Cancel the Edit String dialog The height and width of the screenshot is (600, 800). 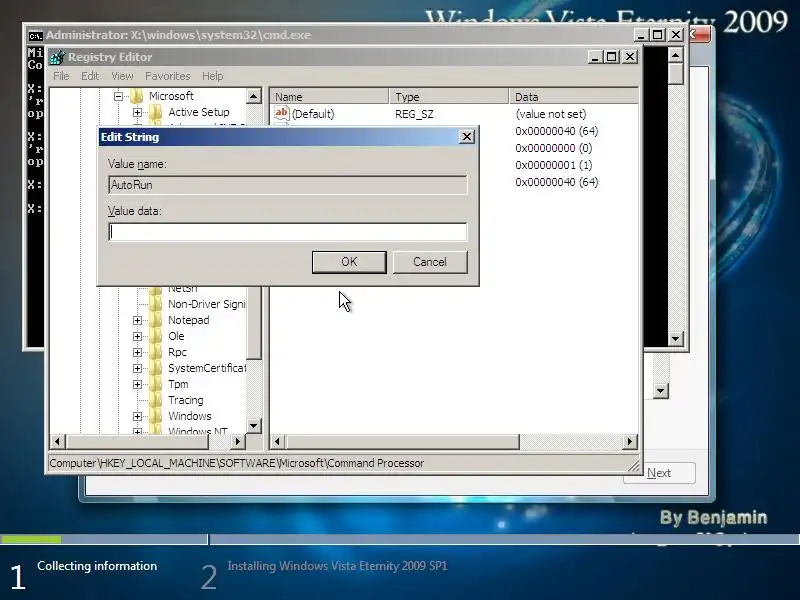tap(430, 262)
